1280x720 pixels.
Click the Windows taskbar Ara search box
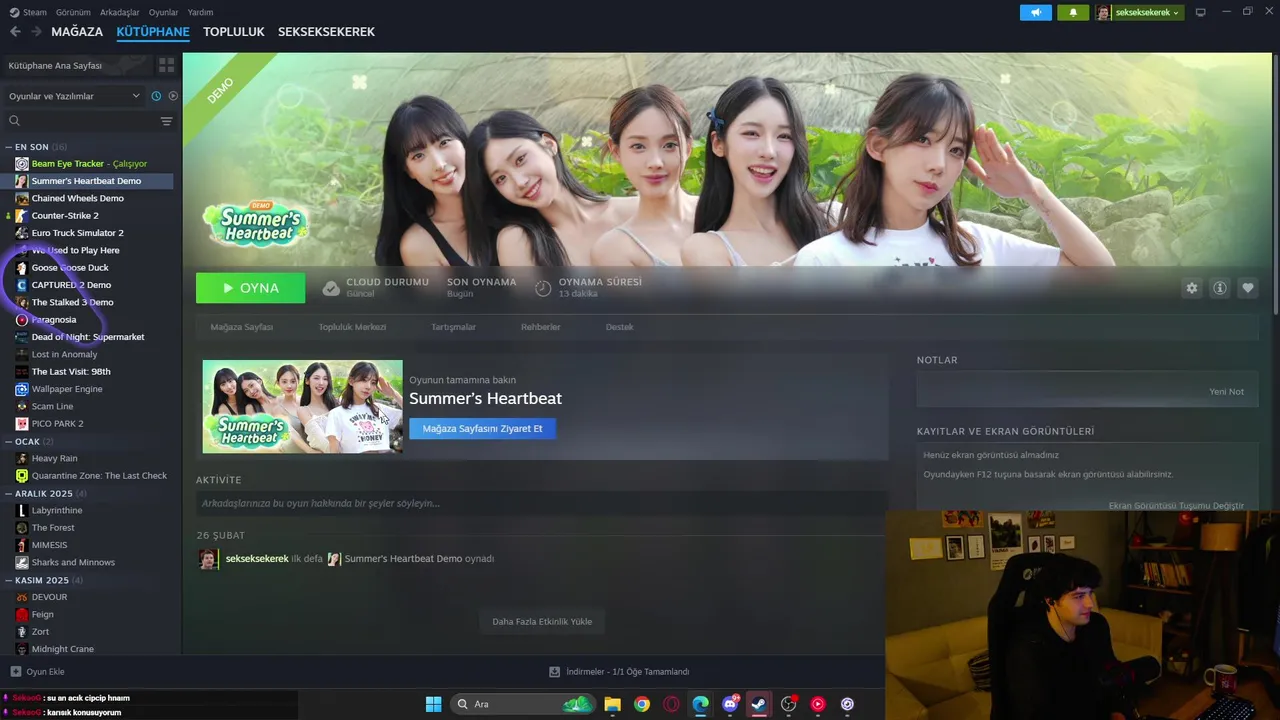pyautogui.click(x=523, y=704)
